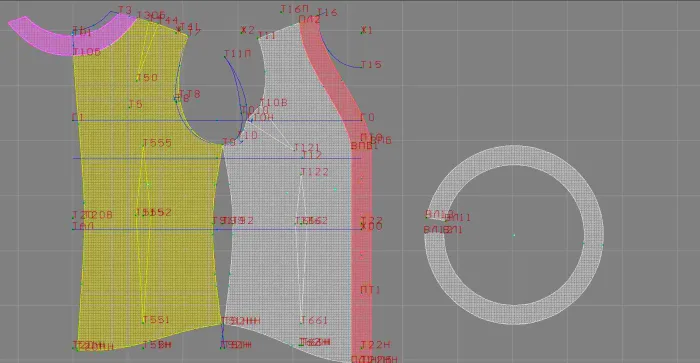Click point T5 on the back piece
This screenshot has height=363, width=700.
(x=135, y=104)
